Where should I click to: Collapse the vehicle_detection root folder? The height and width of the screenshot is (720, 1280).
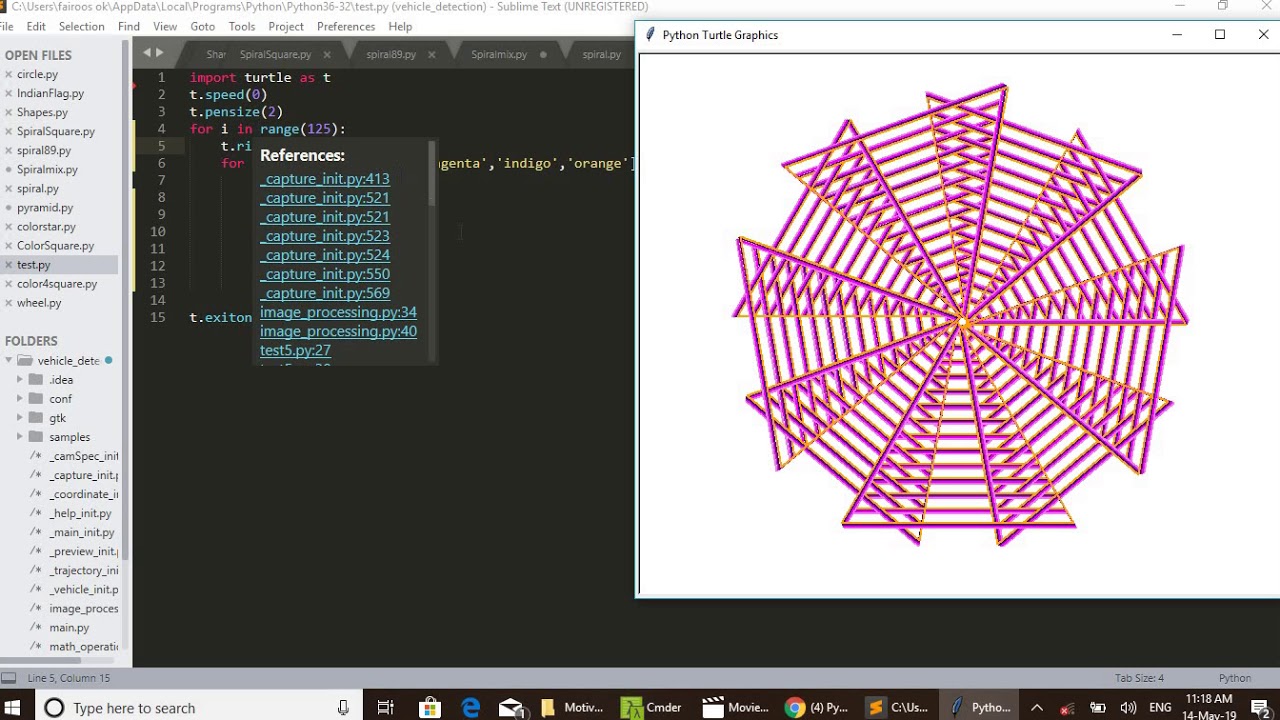click(x=9, y=361)
